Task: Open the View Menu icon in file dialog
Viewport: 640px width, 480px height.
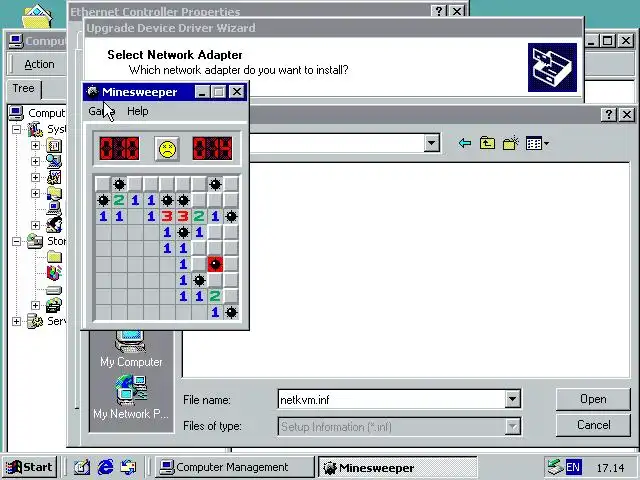Action: point(537,143)
